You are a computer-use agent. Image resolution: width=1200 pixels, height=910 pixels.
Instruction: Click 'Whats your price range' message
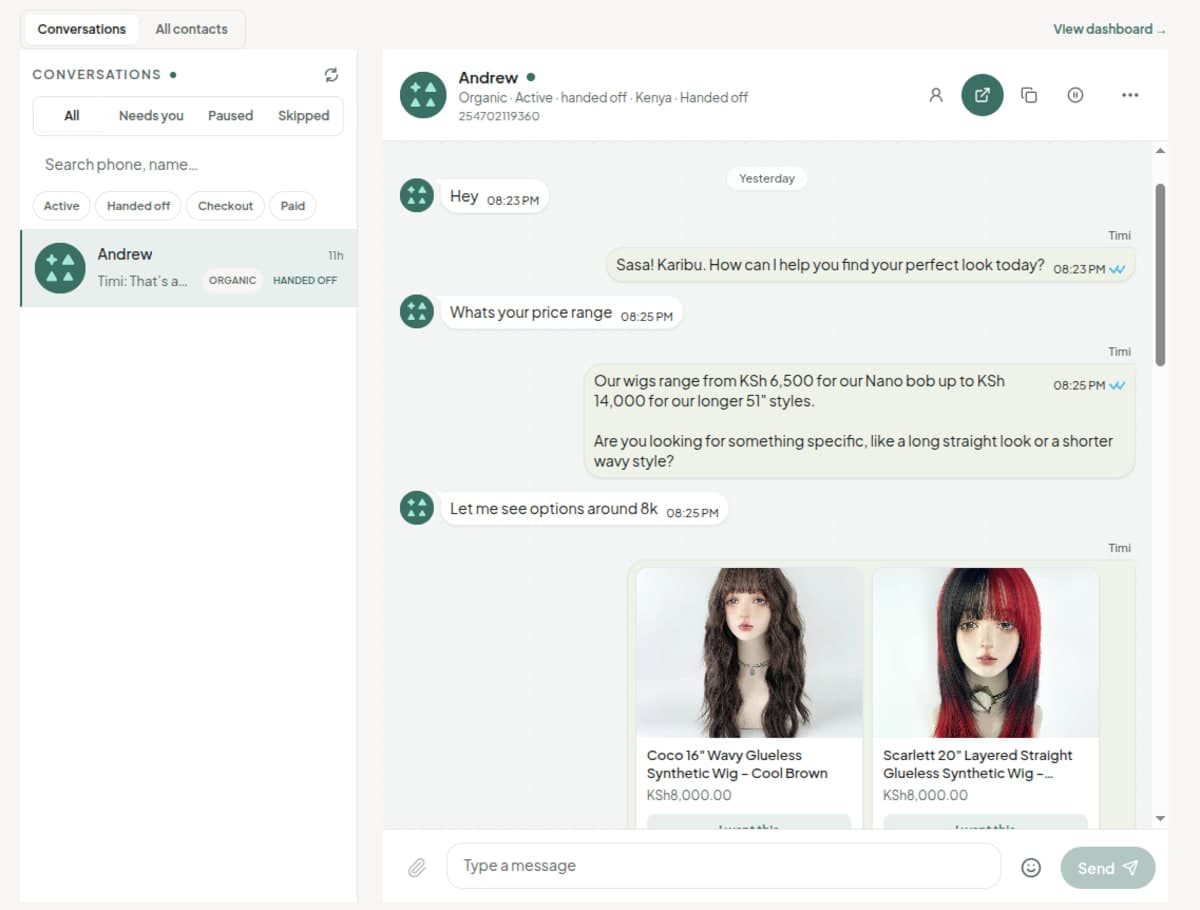point(561,313)
